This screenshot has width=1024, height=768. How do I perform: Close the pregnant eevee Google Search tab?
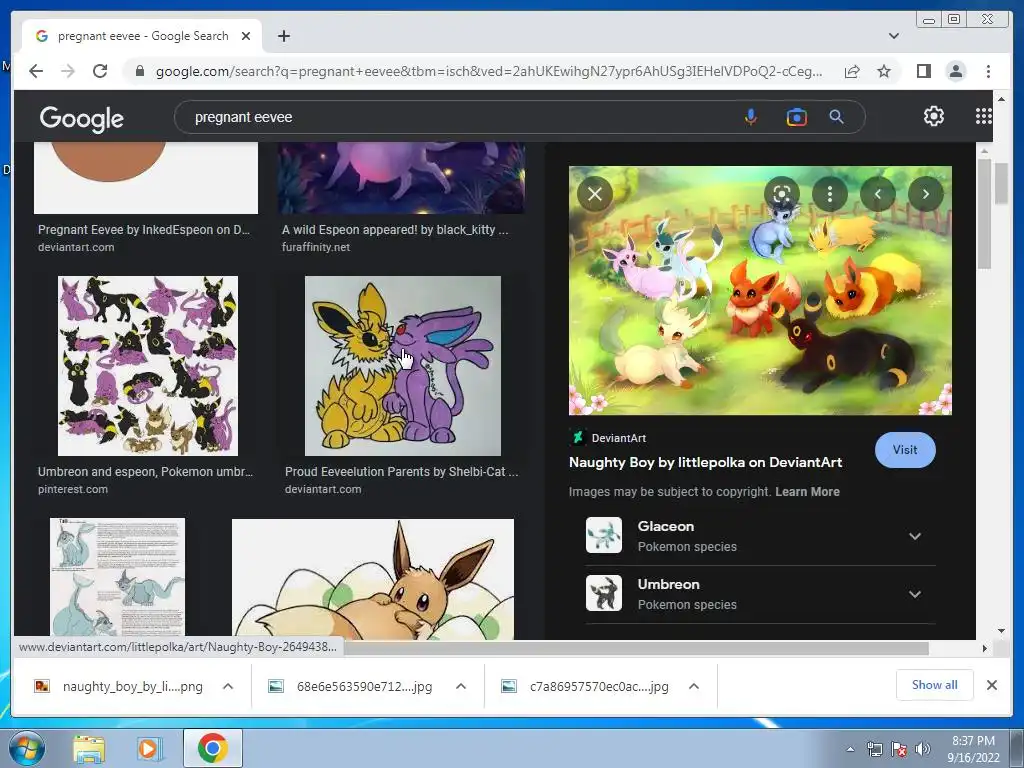pos(246,36)
